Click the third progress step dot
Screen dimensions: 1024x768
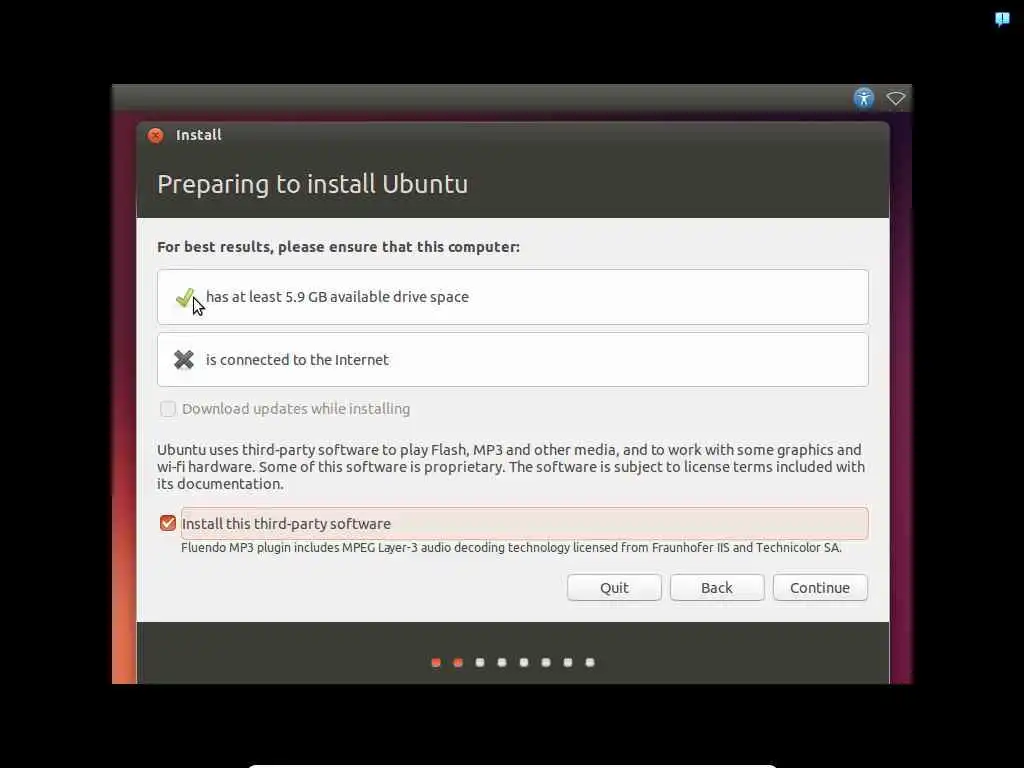point(480,663)
